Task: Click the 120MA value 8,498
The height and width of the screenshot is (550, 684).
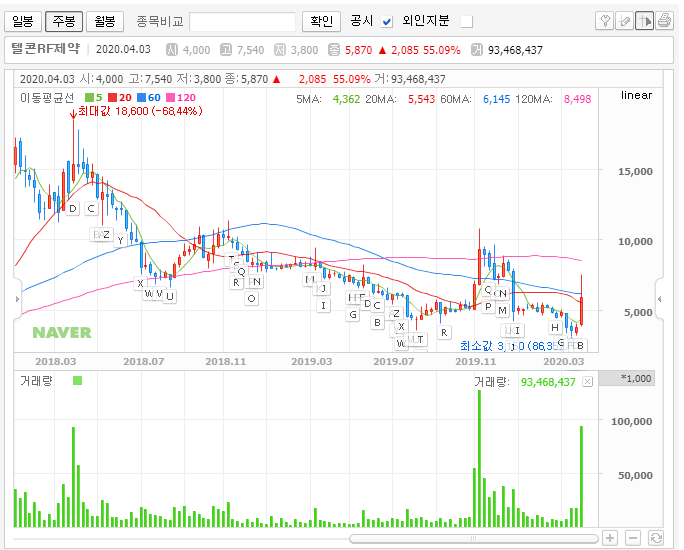Action: coord(578,99)
